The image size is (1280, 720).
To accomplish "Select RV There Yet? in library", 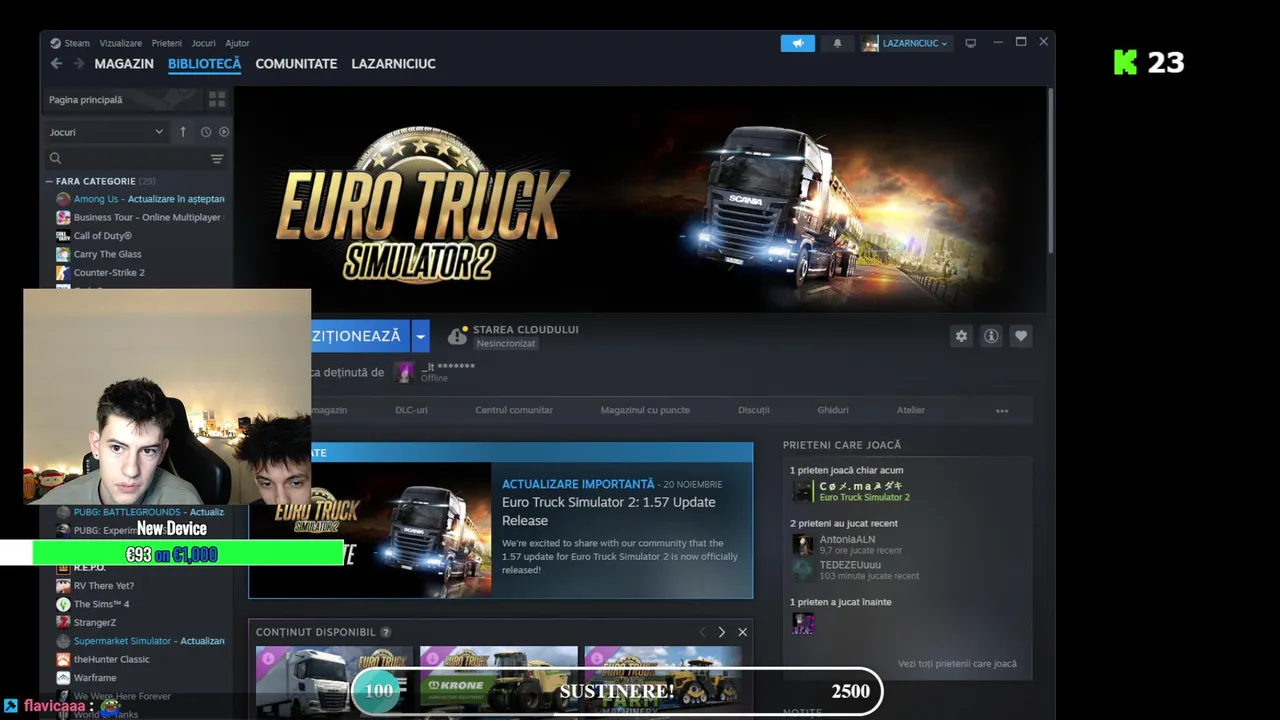I will click(103, 586).
